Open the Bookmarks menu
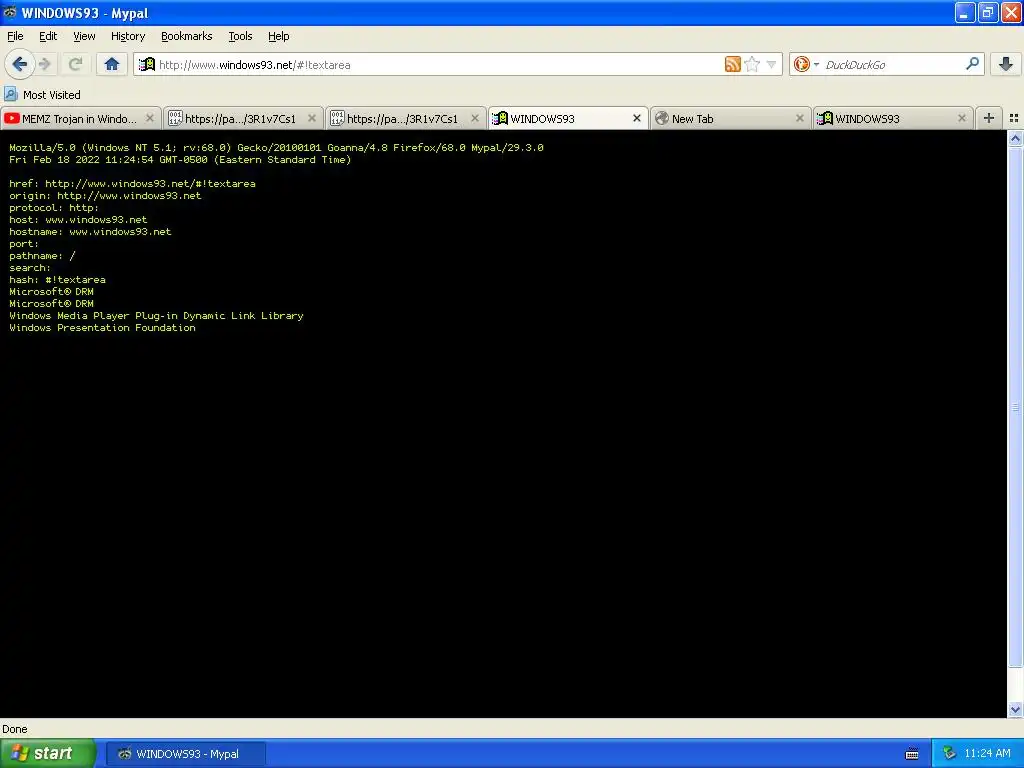Image resolution: width=1024 pixels, height=768 pixels. click(186, 36)
